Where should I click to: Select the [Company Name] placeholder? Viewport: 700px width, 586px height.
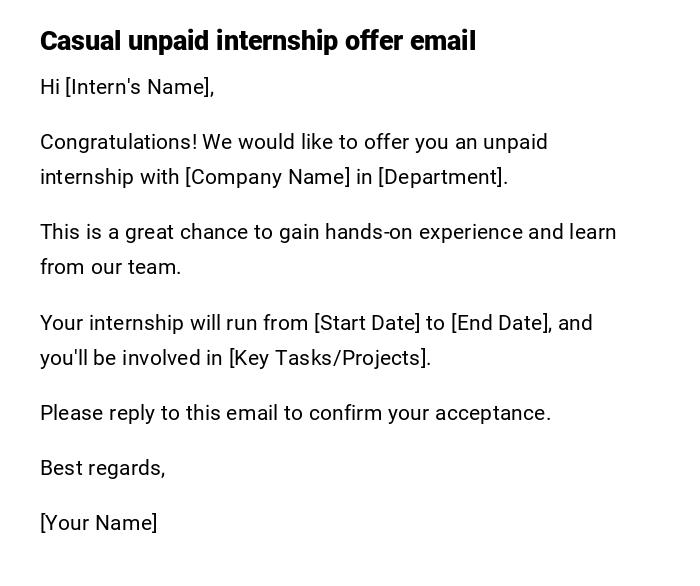[267, 177]
